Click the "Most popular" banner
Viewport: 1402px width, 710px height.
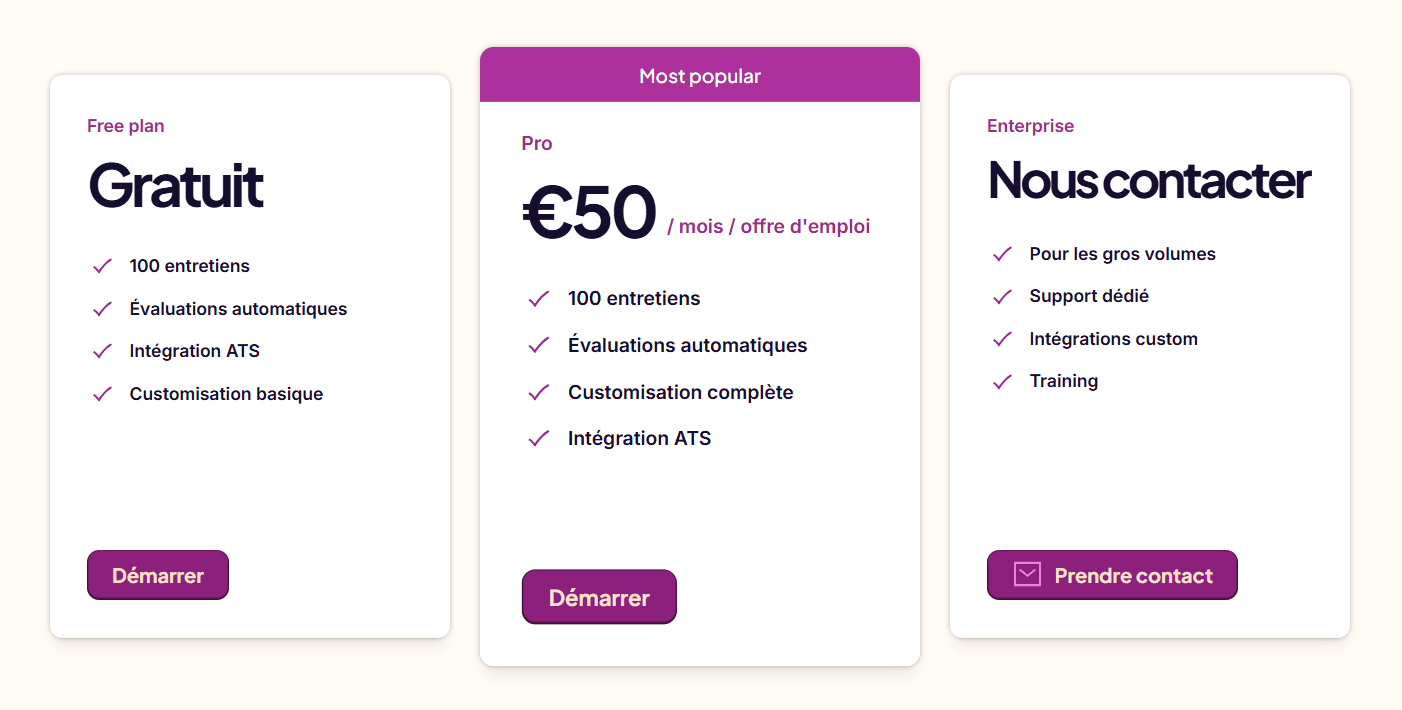700,75
